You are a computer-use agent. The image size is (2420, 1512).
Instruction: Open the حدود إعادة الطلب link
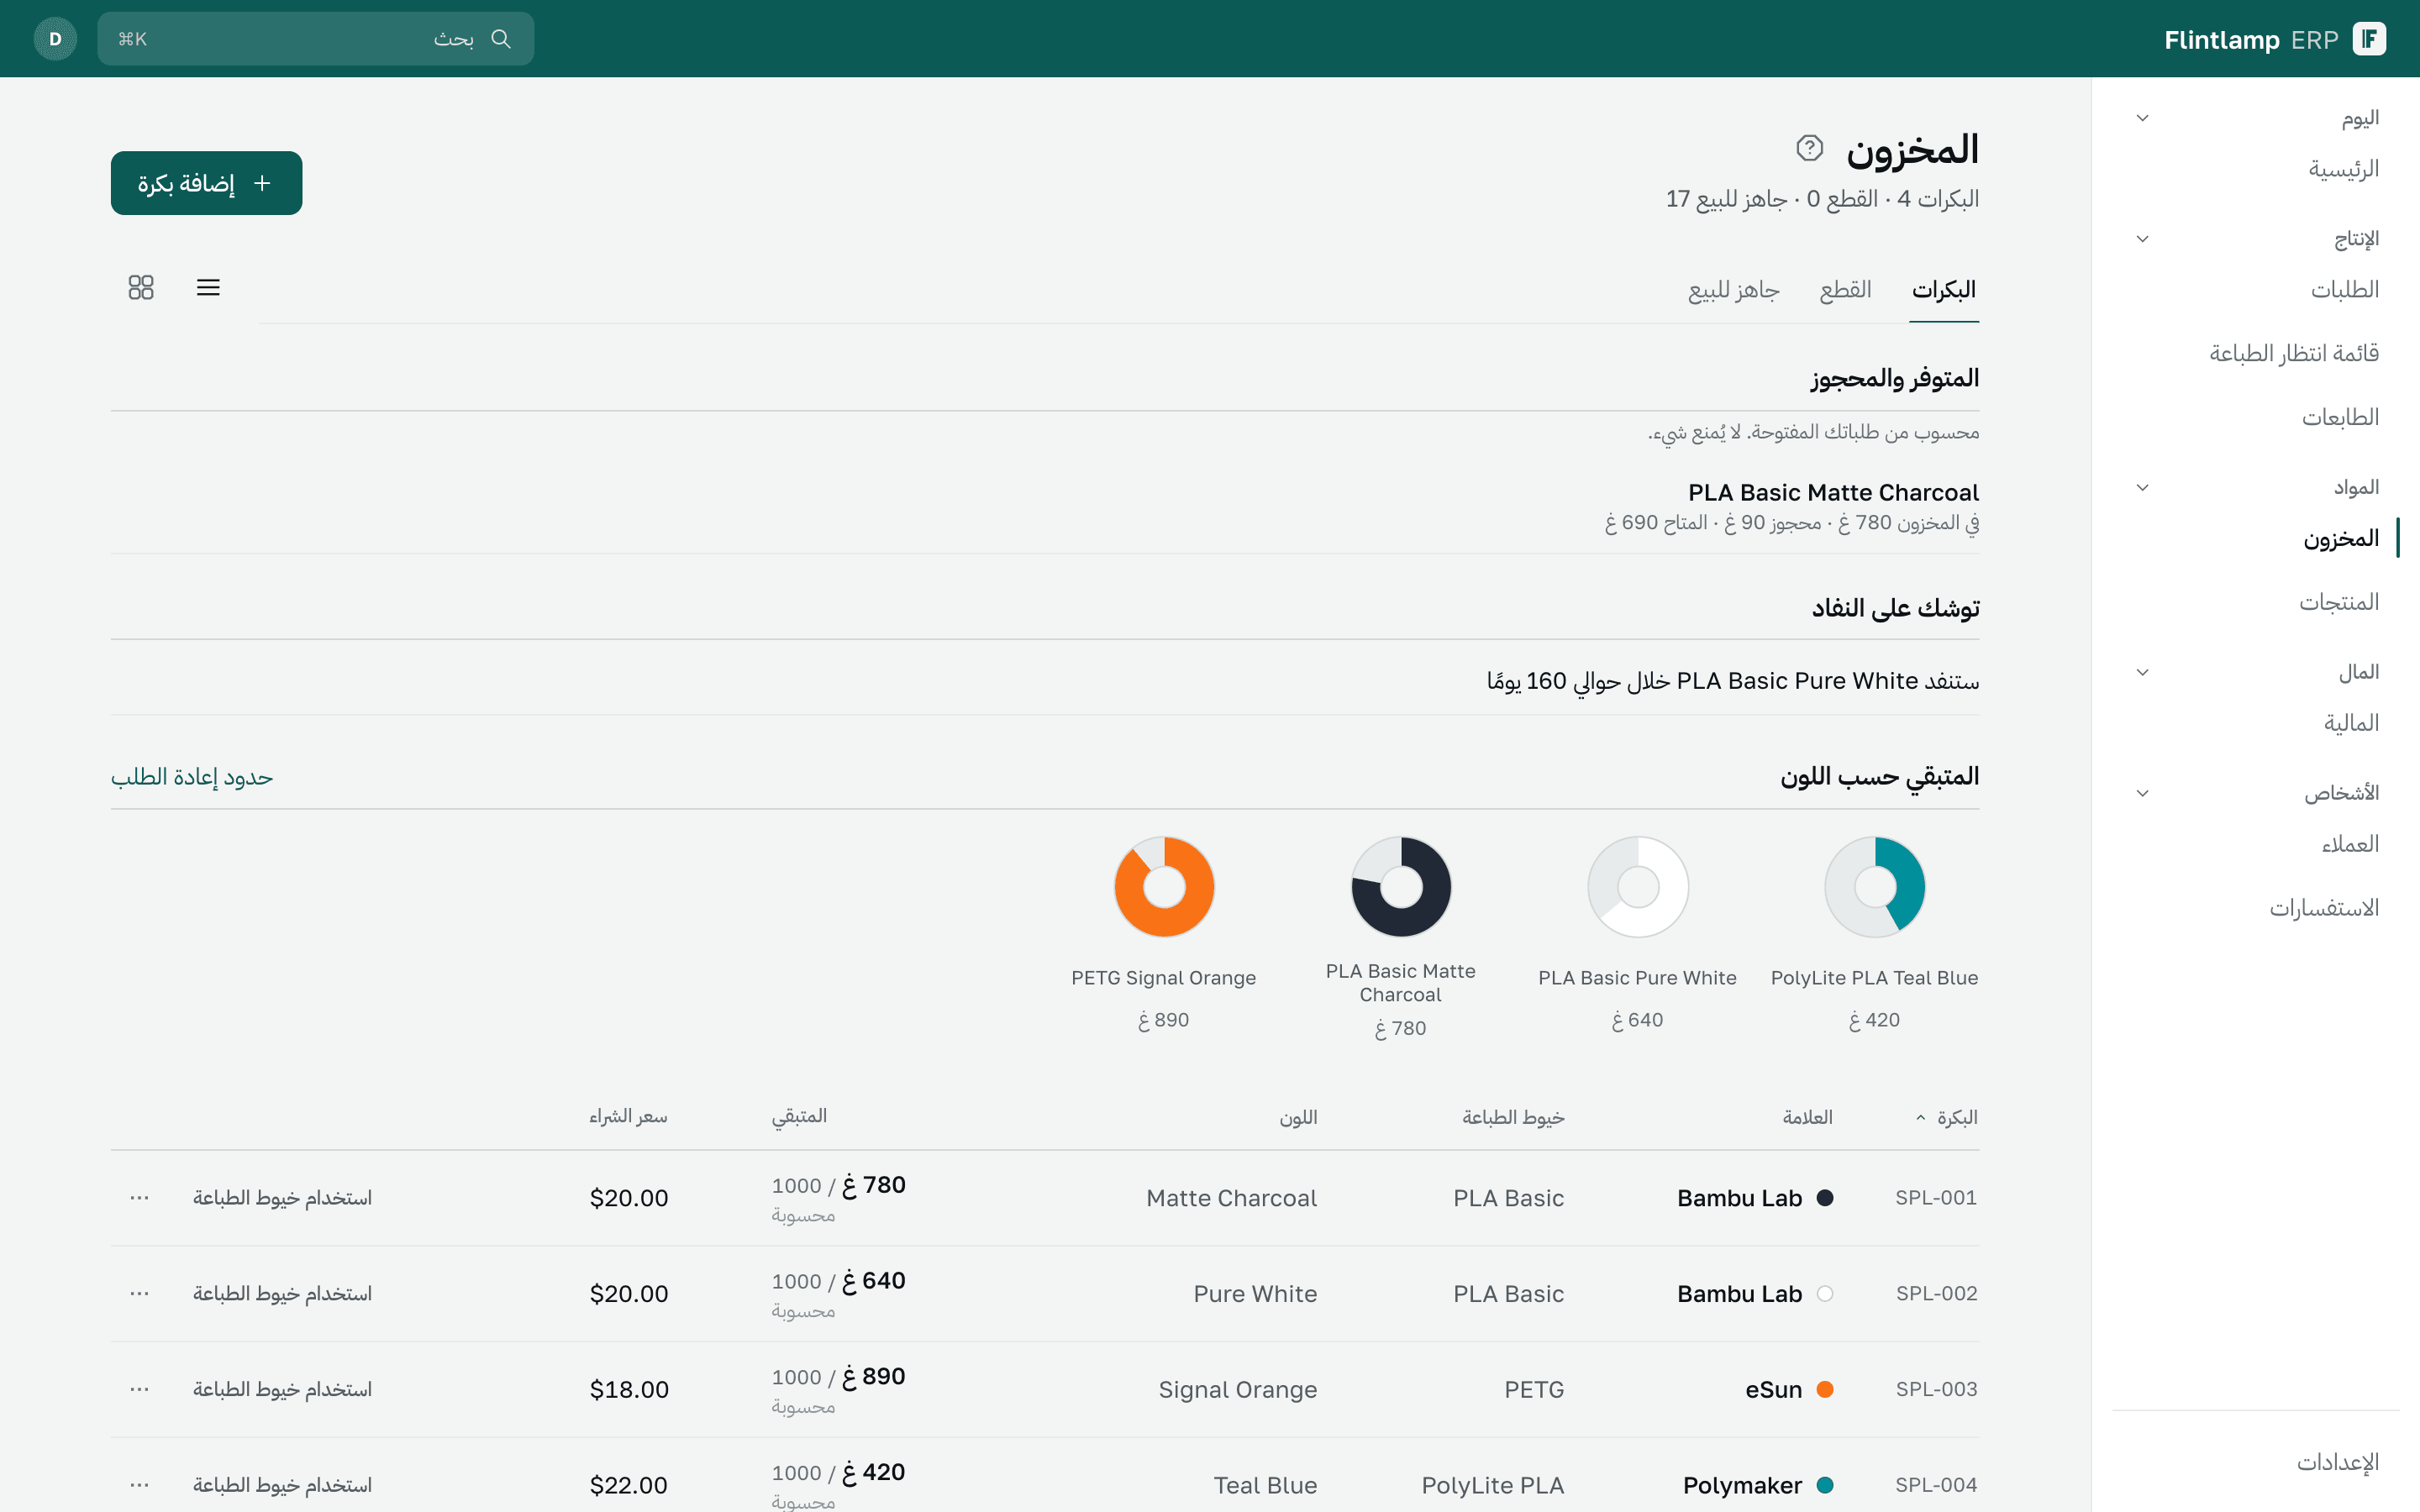pos(192,777)
